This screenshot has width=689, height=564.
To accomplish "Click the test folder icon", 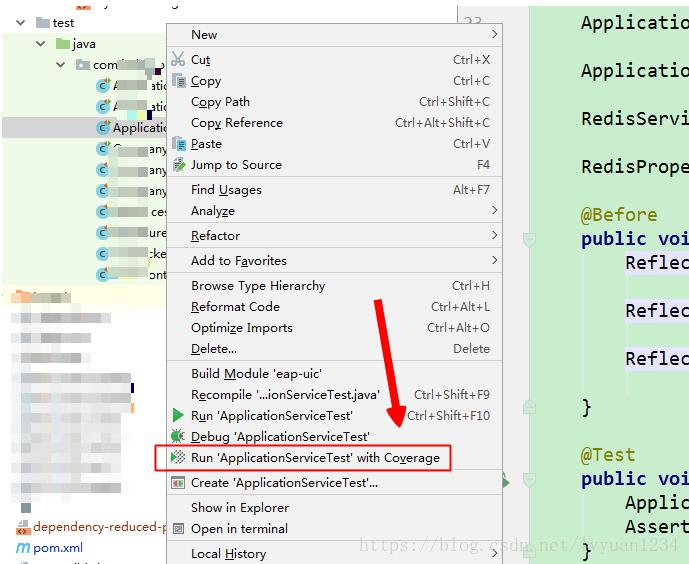I will pos(43,22).
